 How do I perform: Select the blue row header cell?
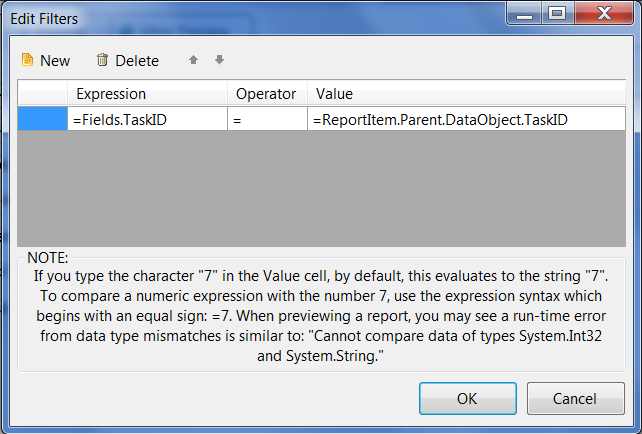click(42, 119)
